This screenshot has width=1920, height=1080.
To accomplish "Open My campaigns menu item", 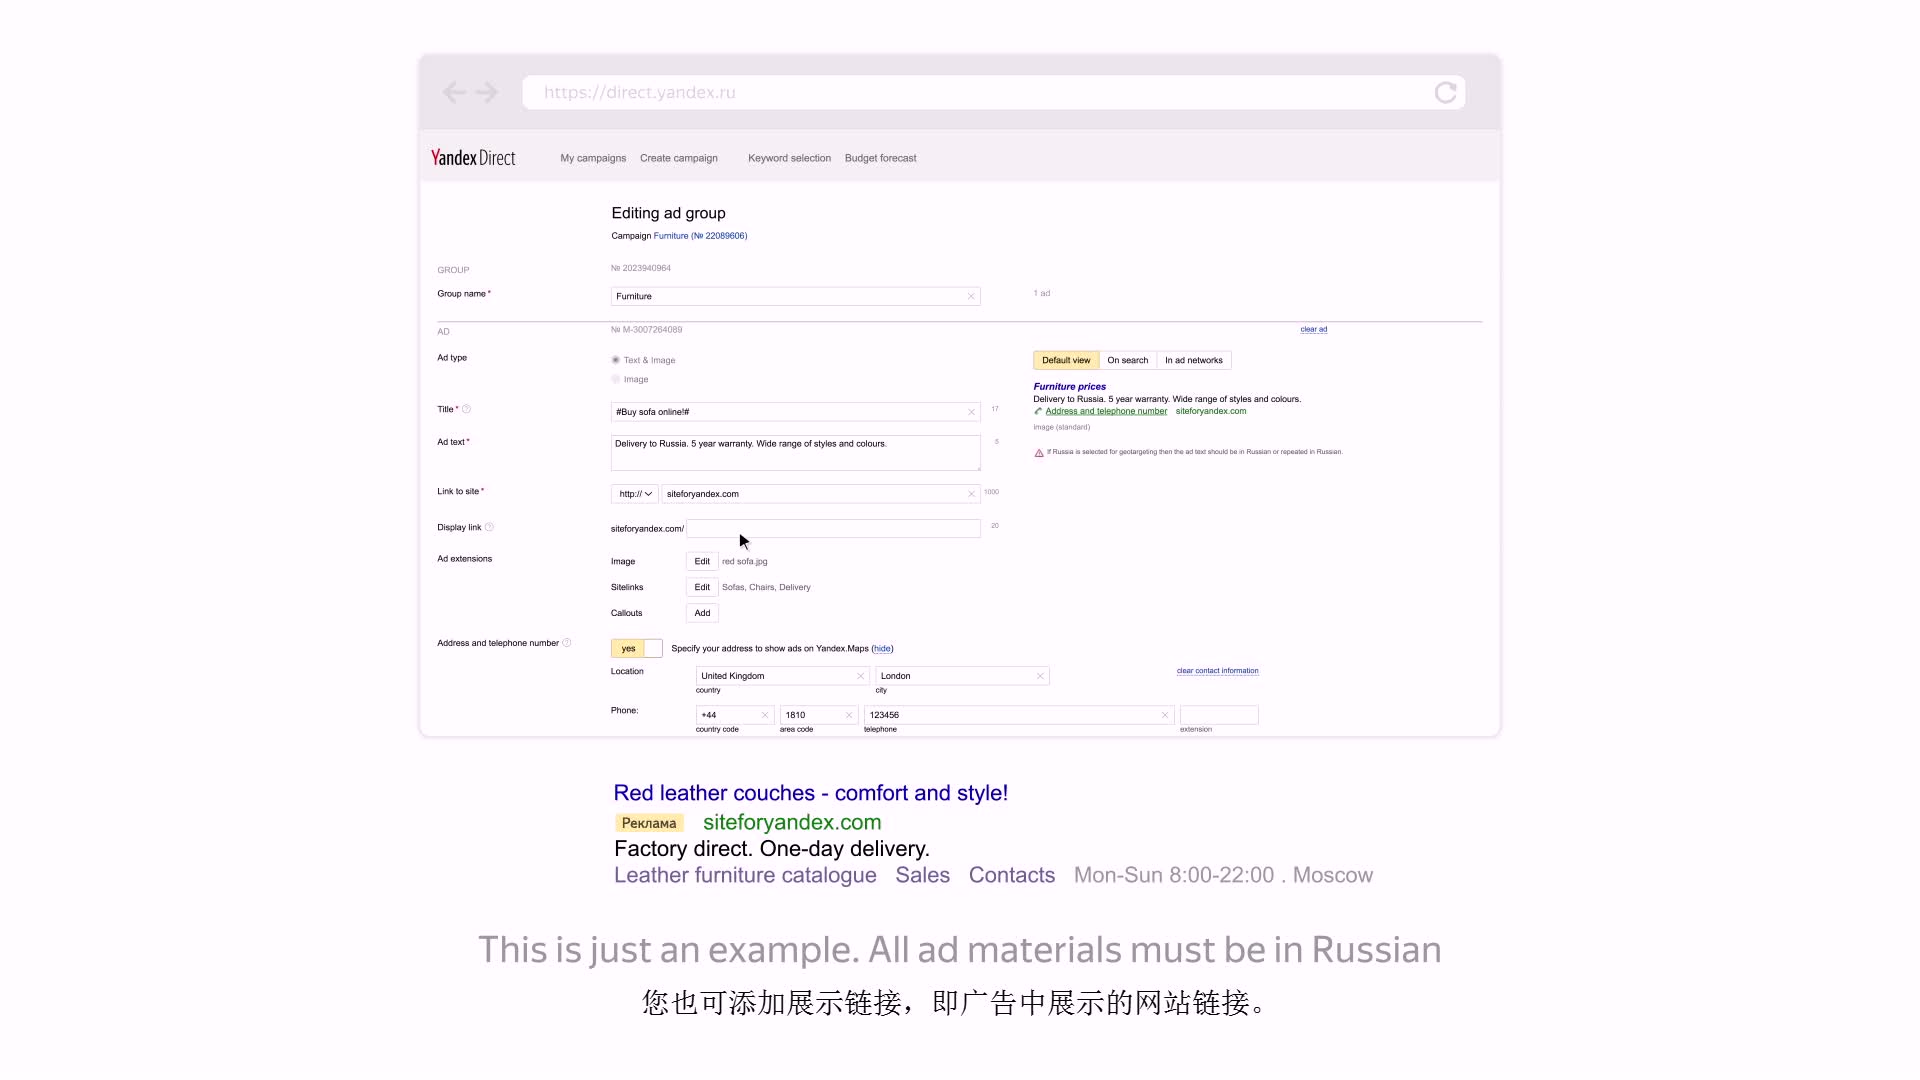I will click(x=593, y=158).
